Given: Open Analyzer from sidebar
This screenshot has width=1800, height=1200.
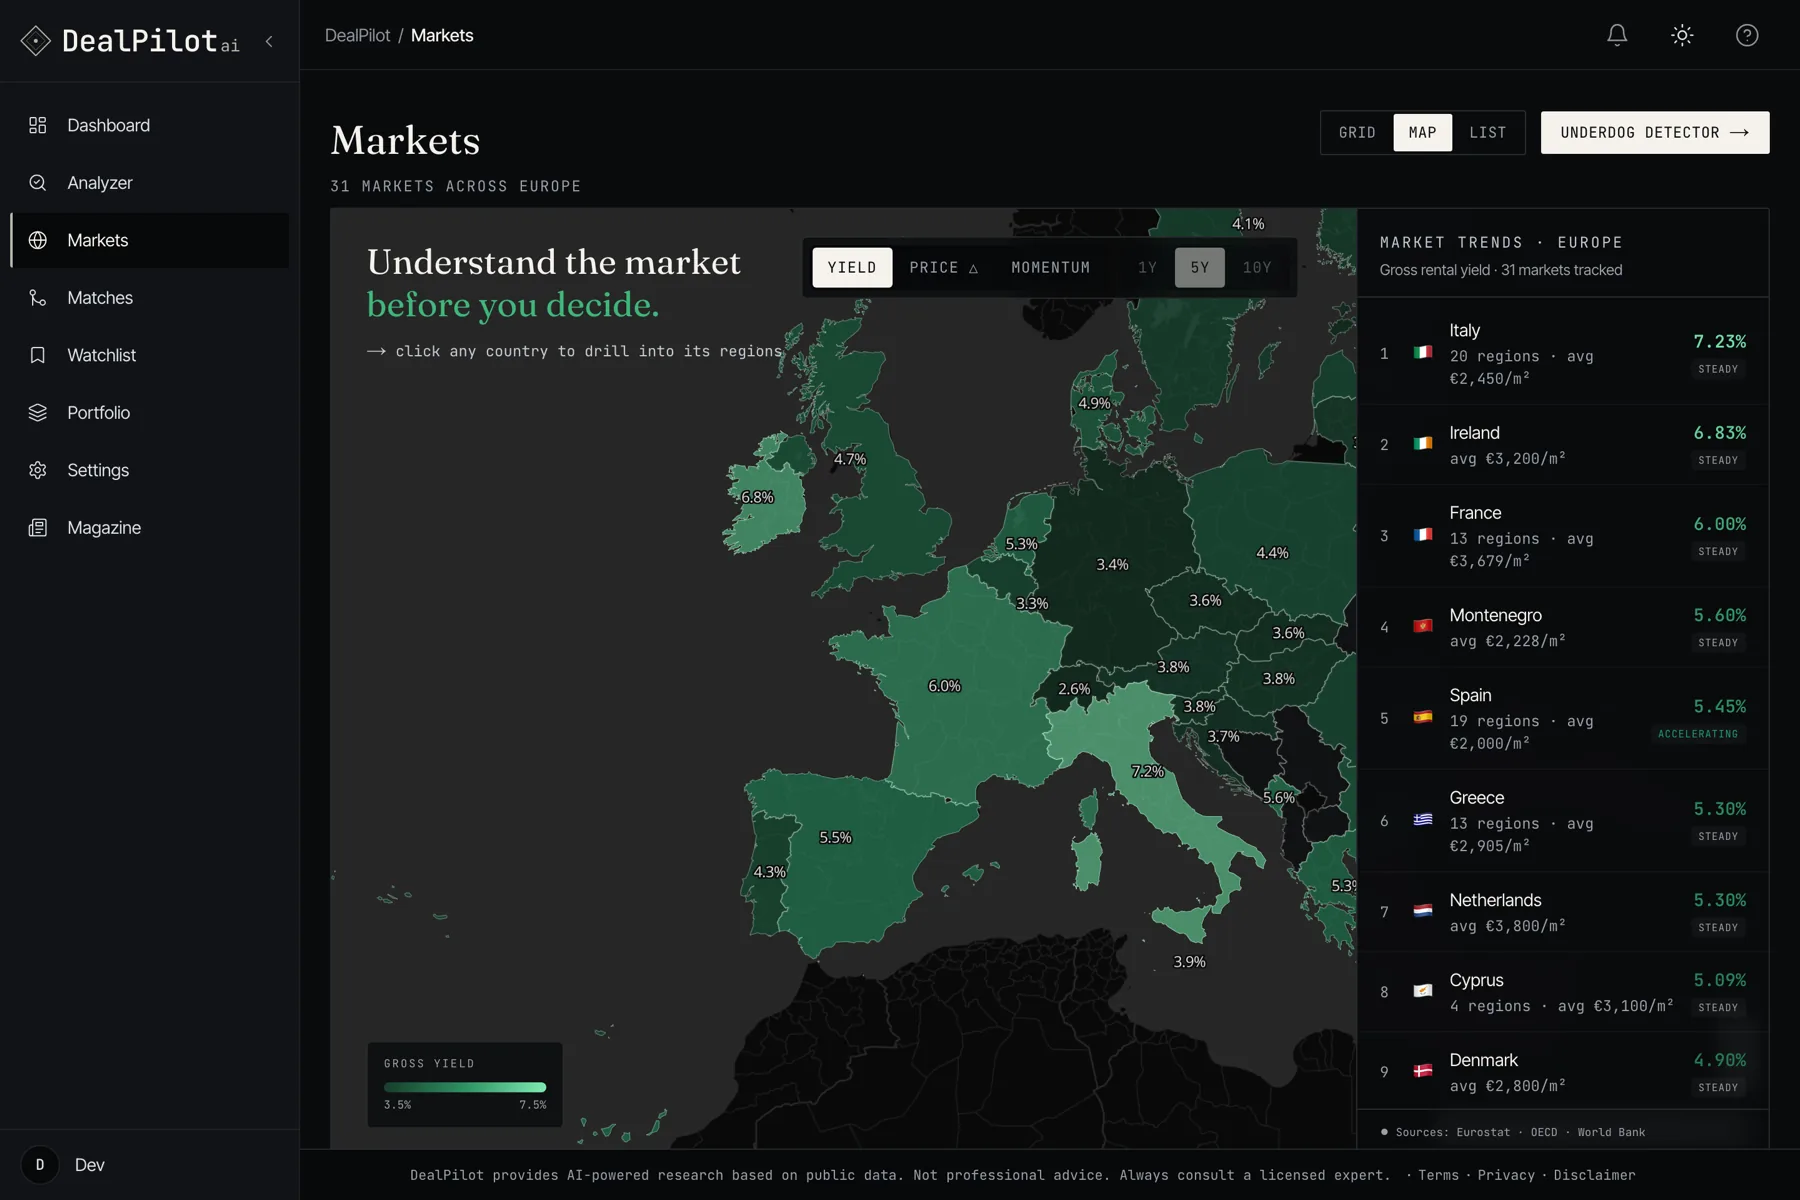Looking at the screenshot, I should [150, 183].
